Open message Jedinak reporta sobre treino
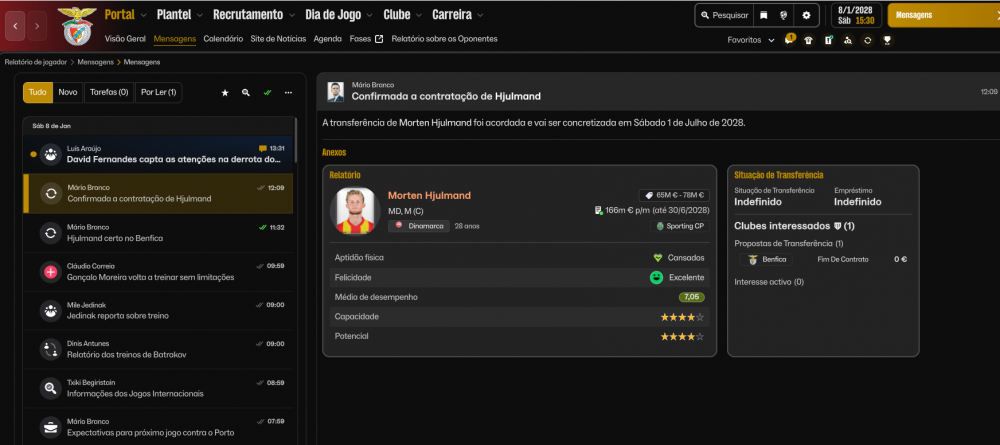 coord(159,310)
